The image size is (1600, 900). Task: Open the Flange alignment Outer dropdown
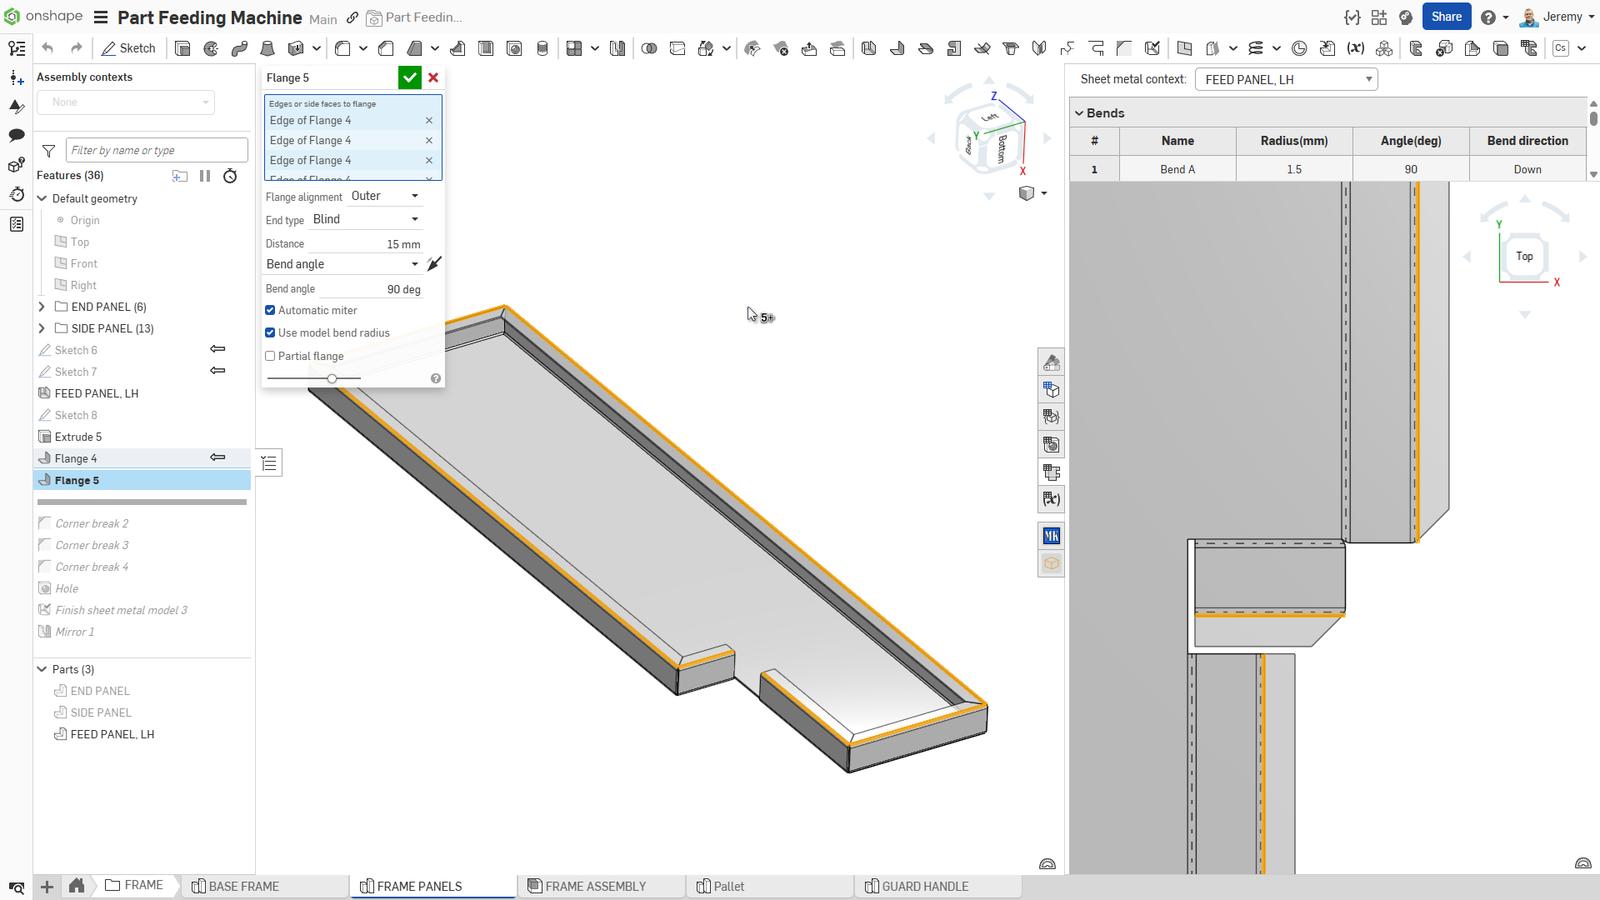385,196
